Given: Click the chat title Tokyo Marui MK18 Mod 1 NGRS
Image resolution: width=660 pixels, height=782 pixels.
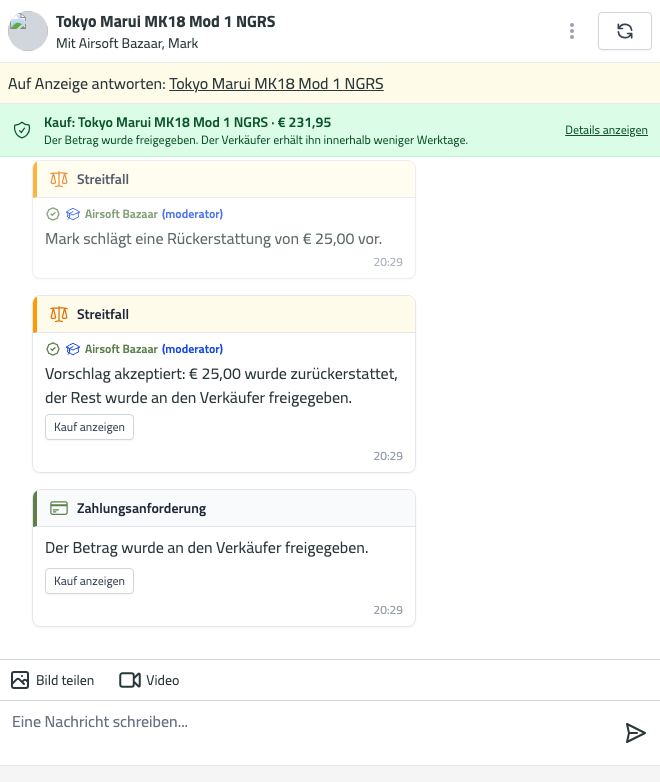Looking at the screenshot, I should pos(166,22).
